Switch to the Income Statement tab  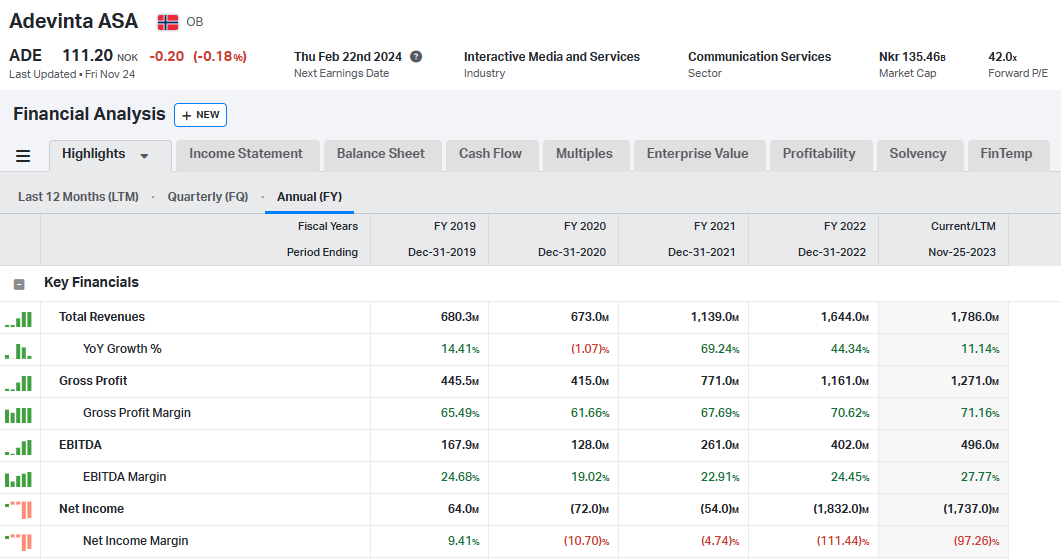point(246,154)
